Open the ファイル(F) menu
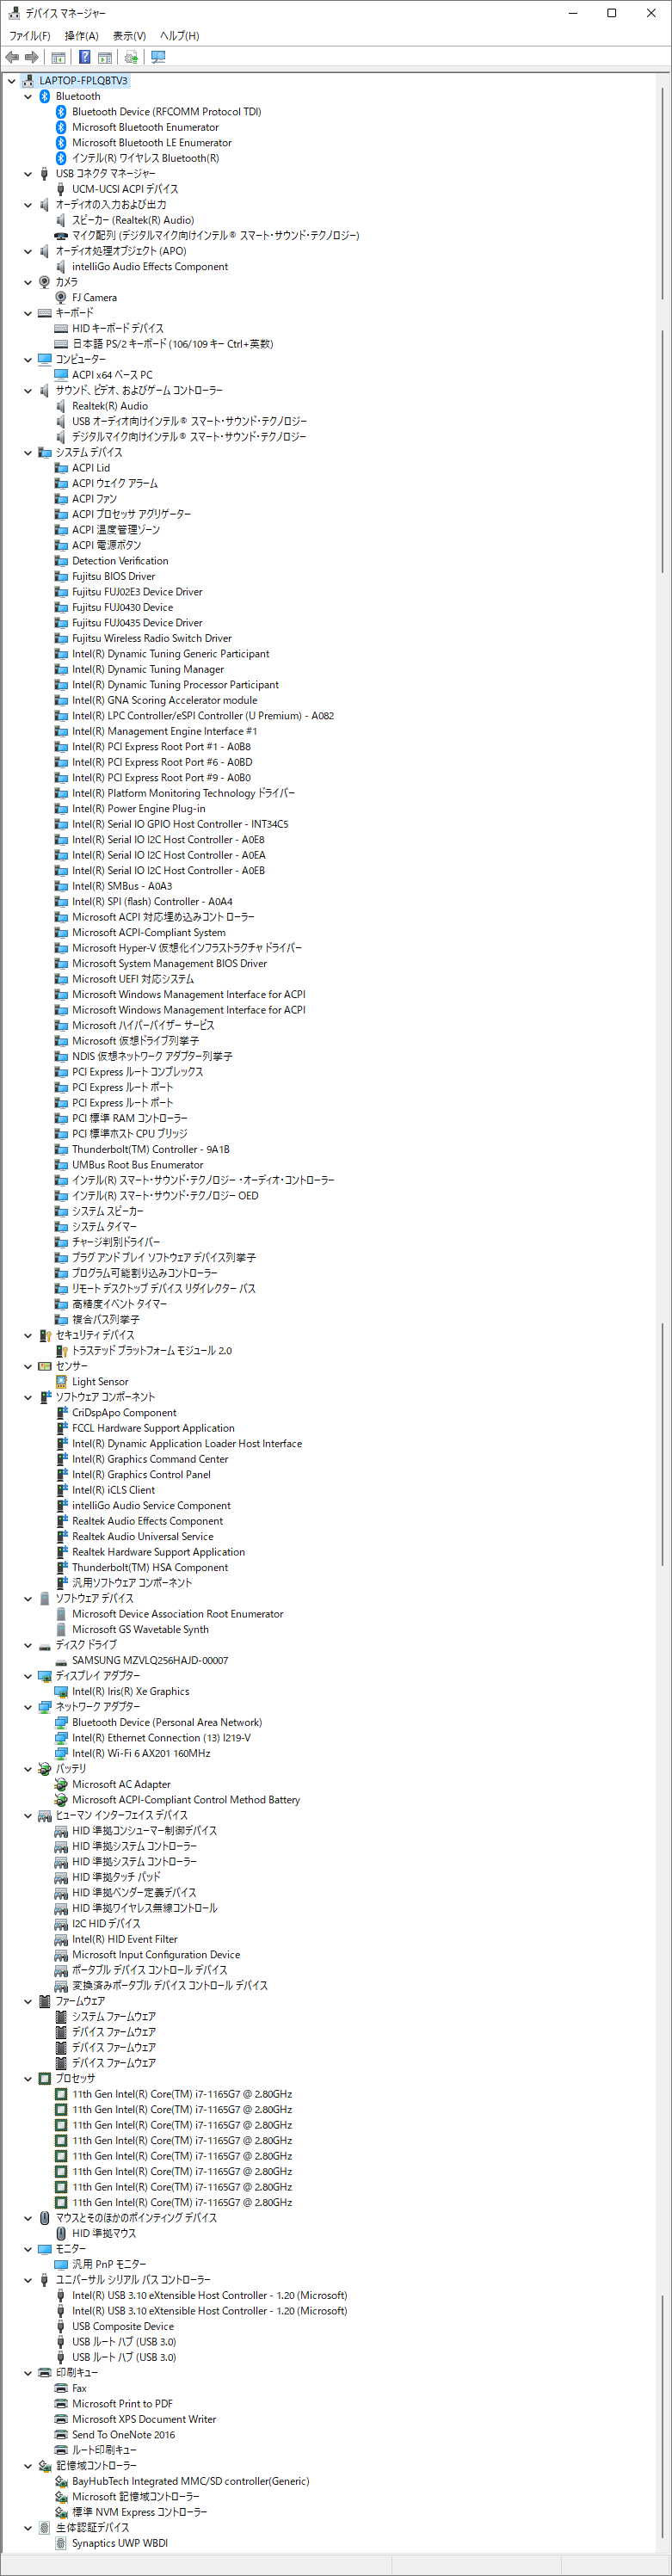 [30, 36]
